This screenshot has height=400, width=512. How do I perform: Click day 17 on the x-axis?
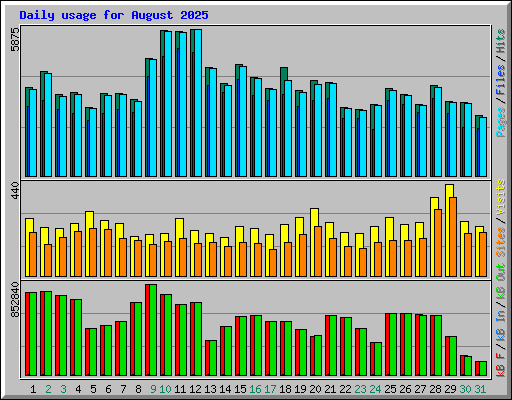coord(270,389)
